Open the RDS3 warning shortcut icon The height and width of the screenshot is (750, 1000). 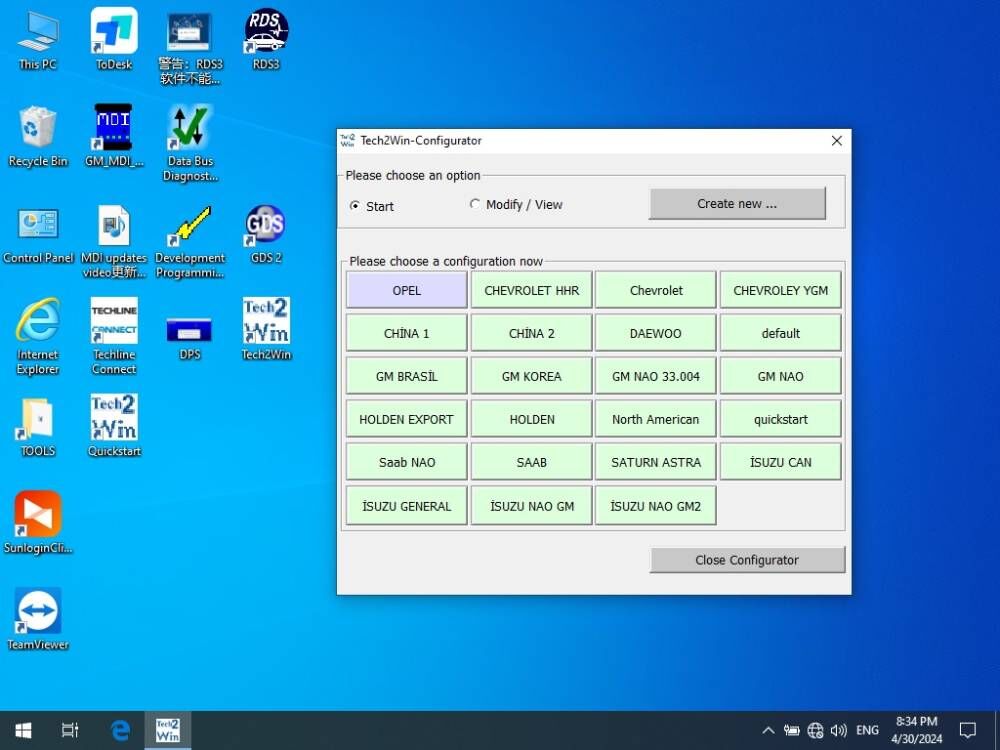pos(189,48)
